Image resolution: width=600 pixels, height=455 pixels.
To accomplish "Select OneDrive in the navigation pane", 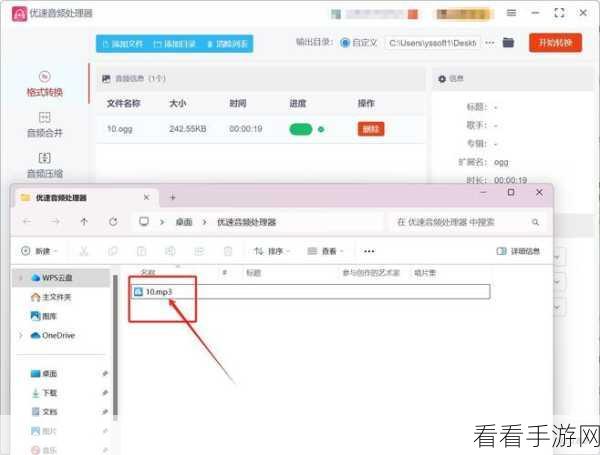I will point(53,335).
